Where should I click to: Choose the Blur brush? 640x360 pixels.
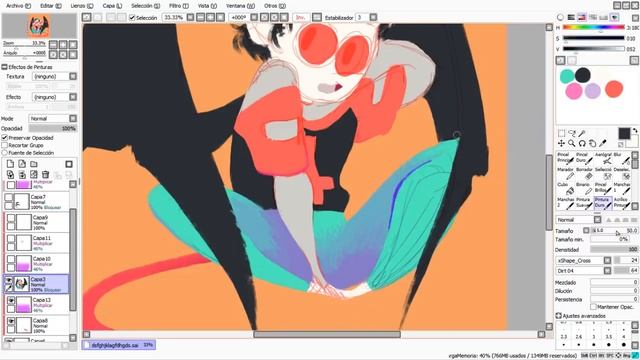point(621,158)
